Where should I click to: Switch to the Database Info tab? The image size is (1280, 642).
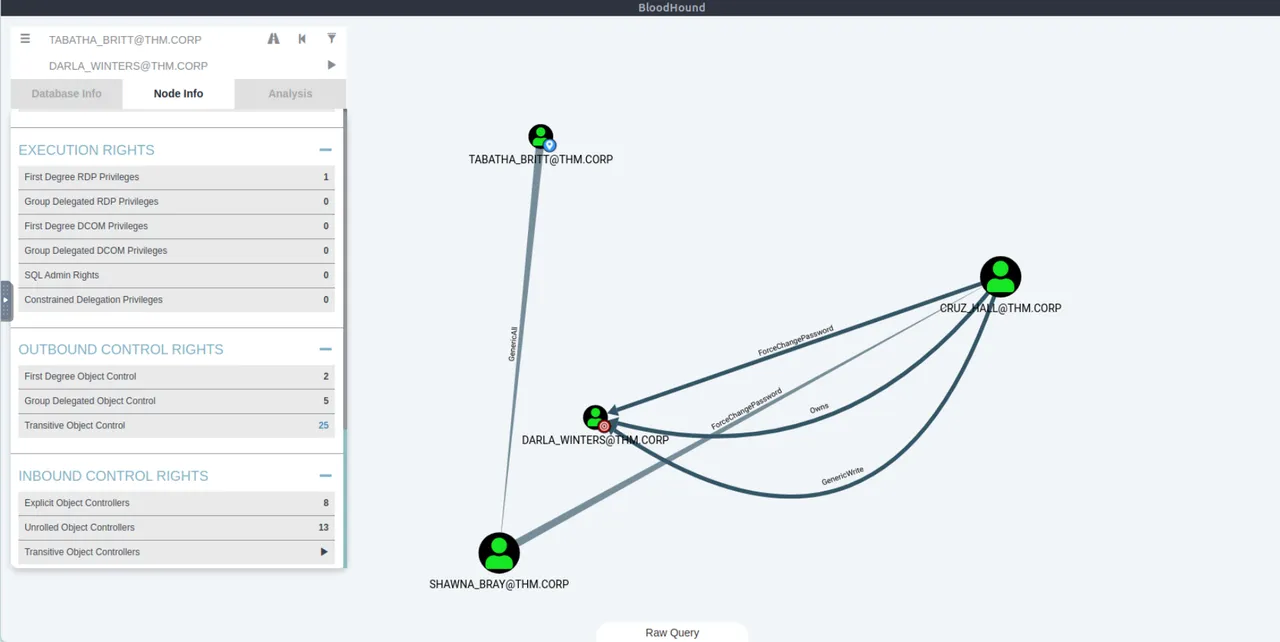66,94
